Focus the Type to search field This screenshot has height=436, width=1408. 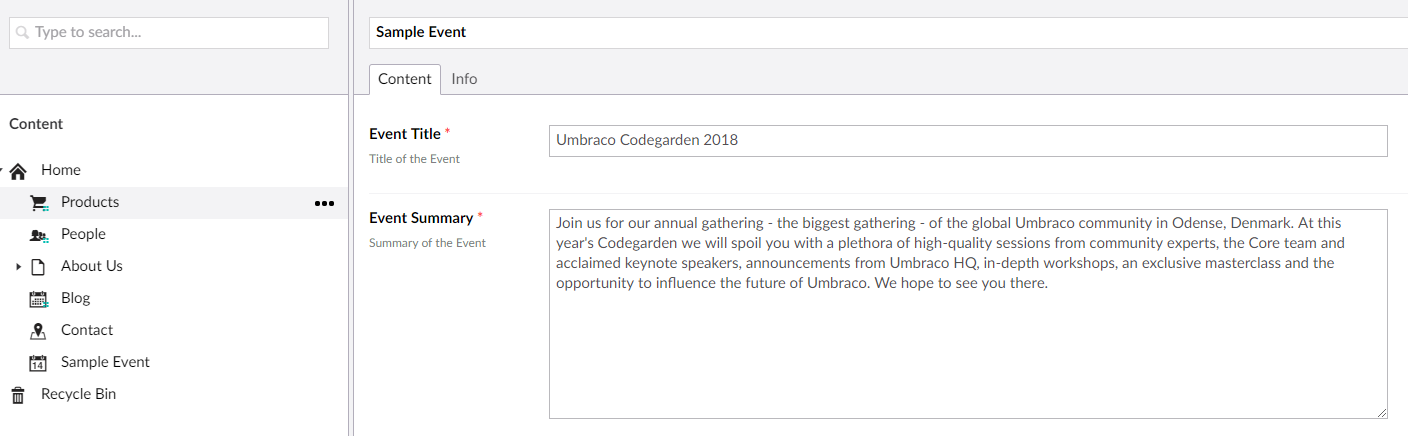click(x=169, y=32)
